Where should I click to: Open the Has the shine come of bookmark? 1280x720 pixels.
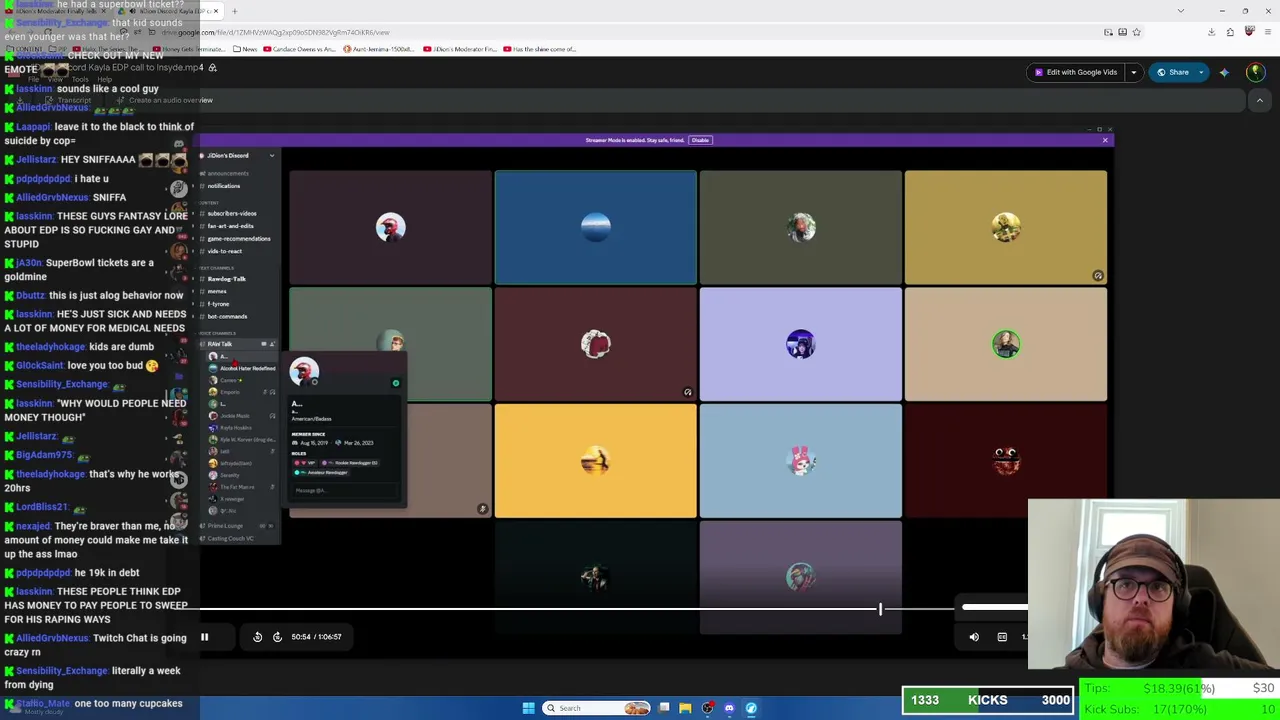click(x=540, y=49)
